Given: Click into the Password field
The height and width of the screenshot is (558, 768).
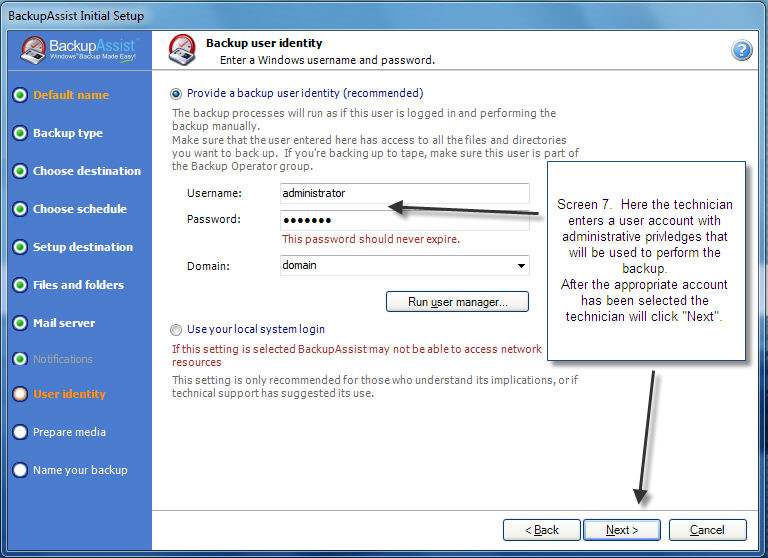Looking at the screenshot, I should (404, 220).
